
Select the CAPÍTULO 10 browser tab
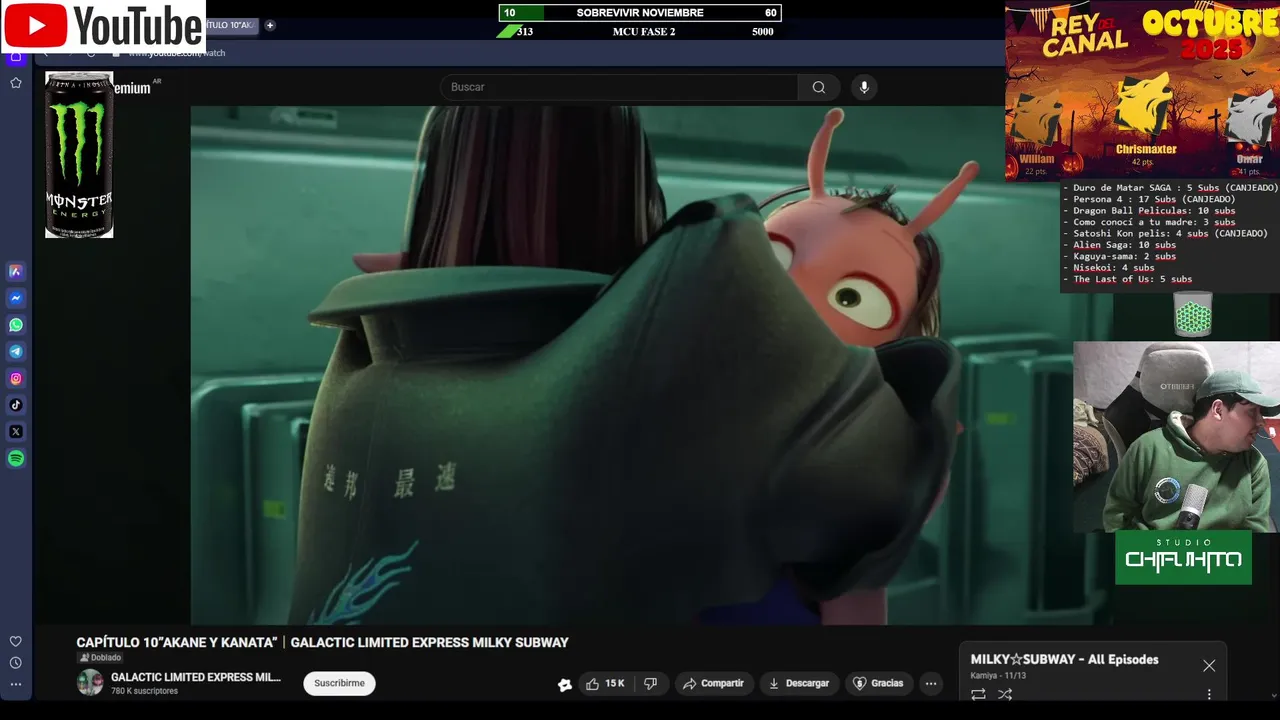click(x=231, y=25)
